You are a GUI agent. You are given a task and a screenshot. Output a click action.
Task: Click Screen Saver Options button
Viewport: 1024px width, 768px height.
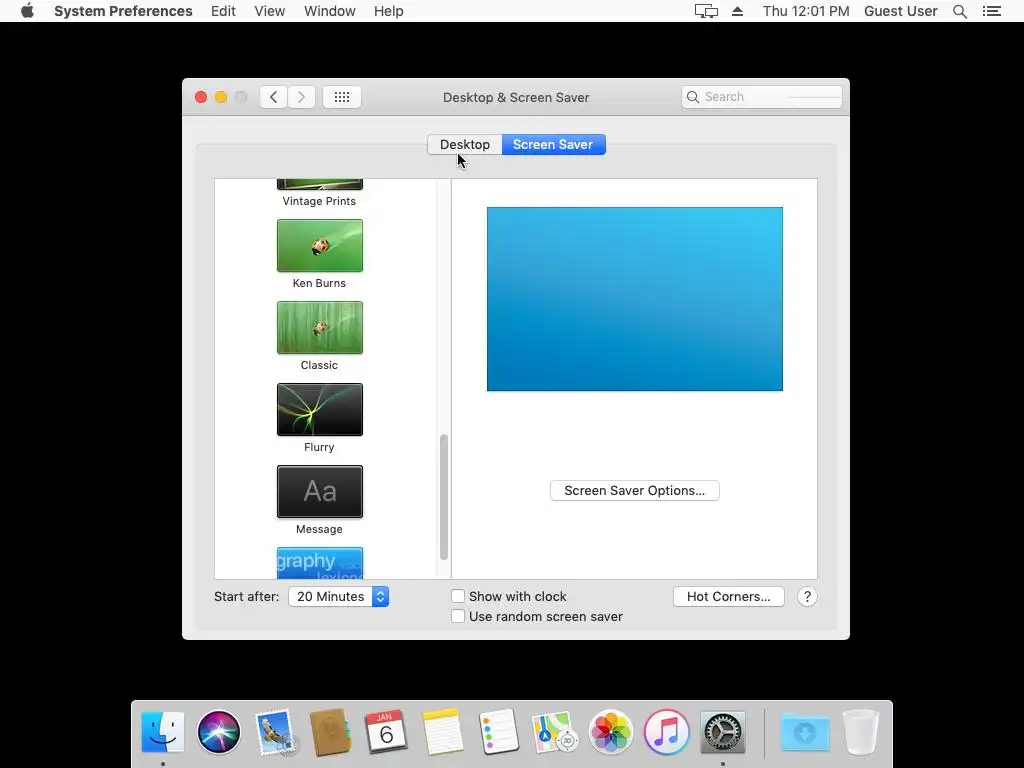coord(635,490)
